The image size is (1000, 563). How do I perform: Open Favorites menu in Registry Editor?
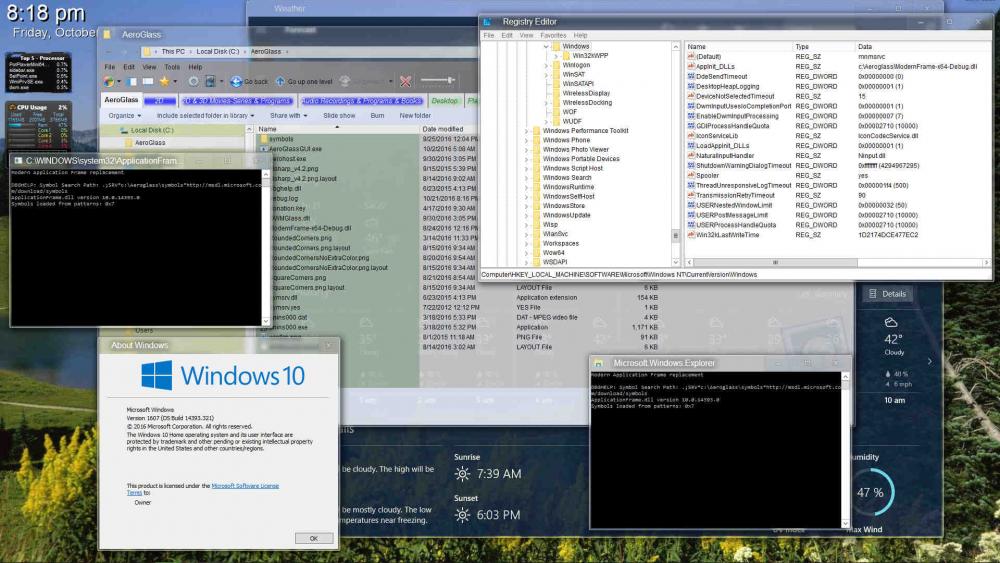(553, 35)
